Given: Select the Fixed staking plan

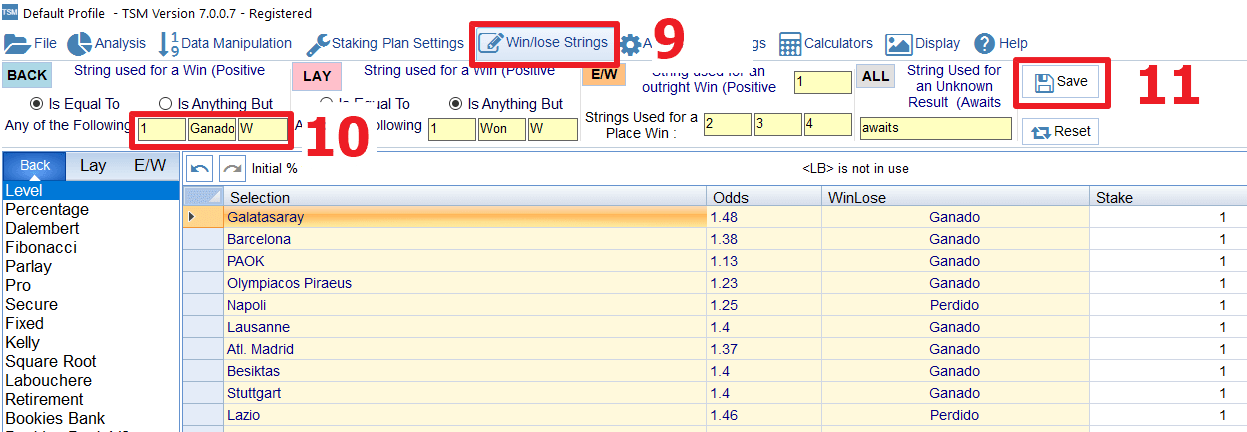Looking at the screenshot, I should pyautogui.click(x=90, y=323).
